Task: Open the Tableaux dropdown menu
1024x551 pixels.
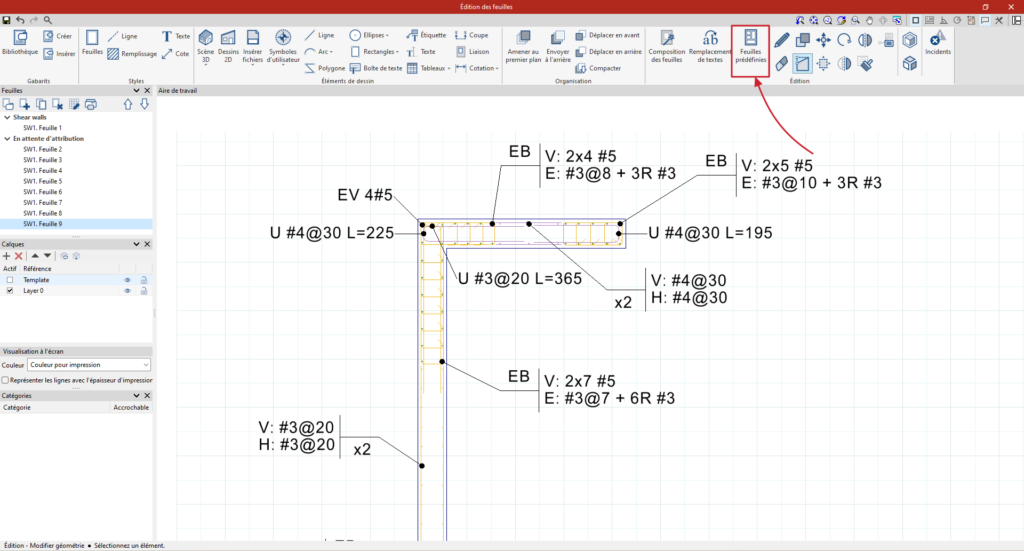Action: click(435, 68)
